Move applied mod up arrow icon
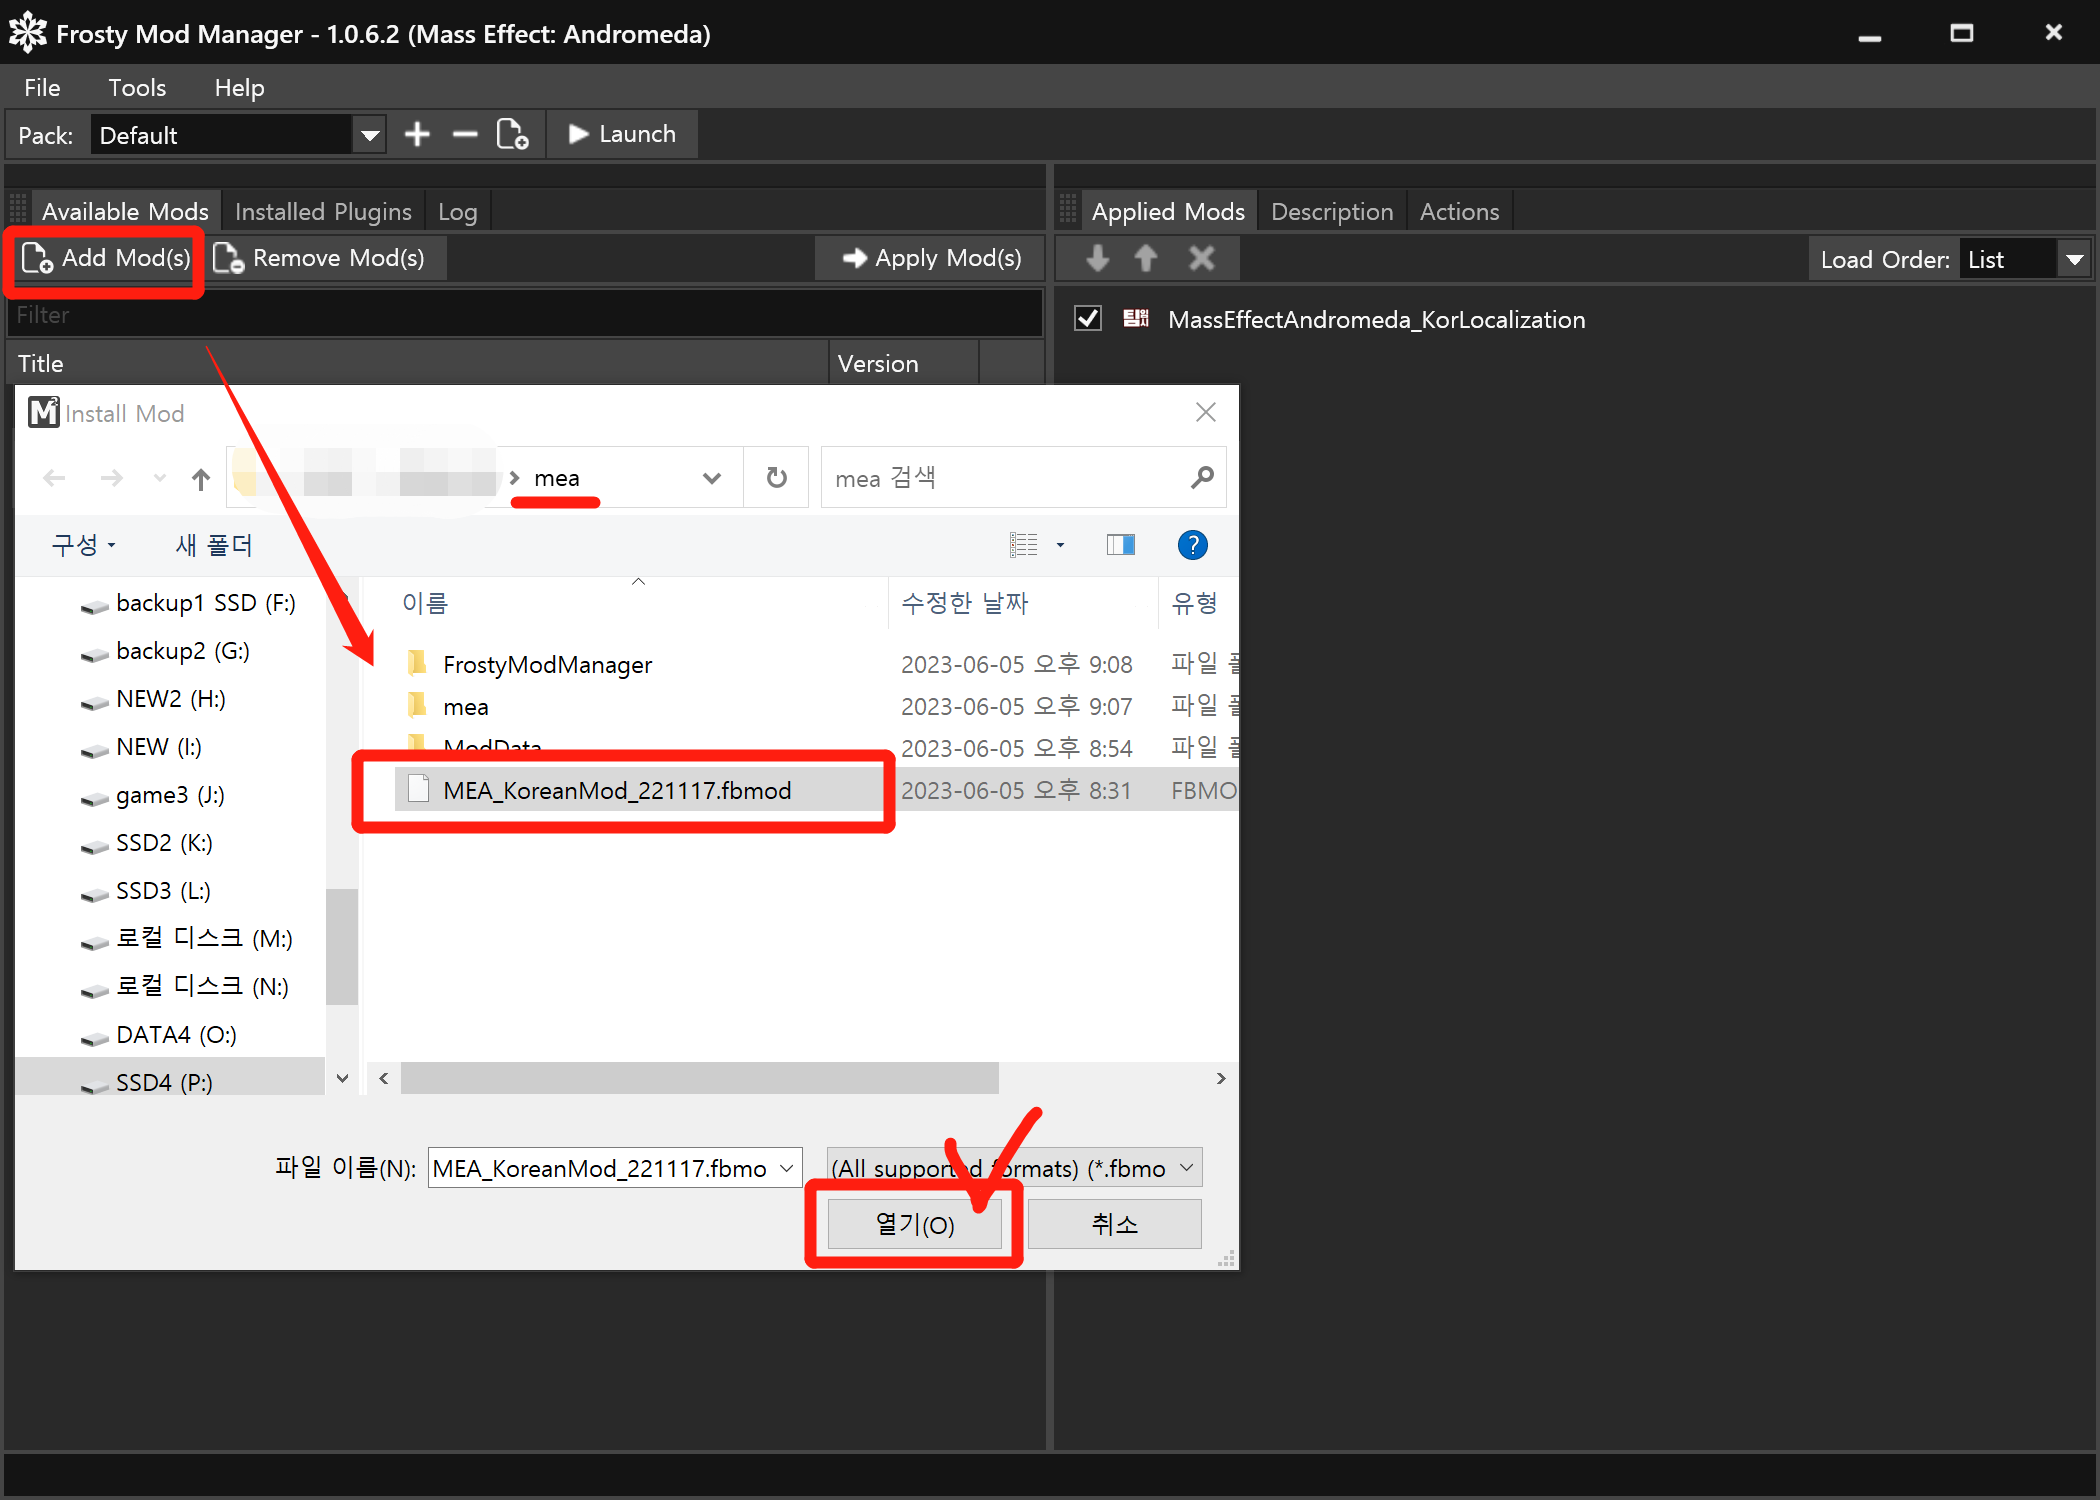Image resolution: width=2100 pixels, height=1500 pixels. coord(1146,259)
